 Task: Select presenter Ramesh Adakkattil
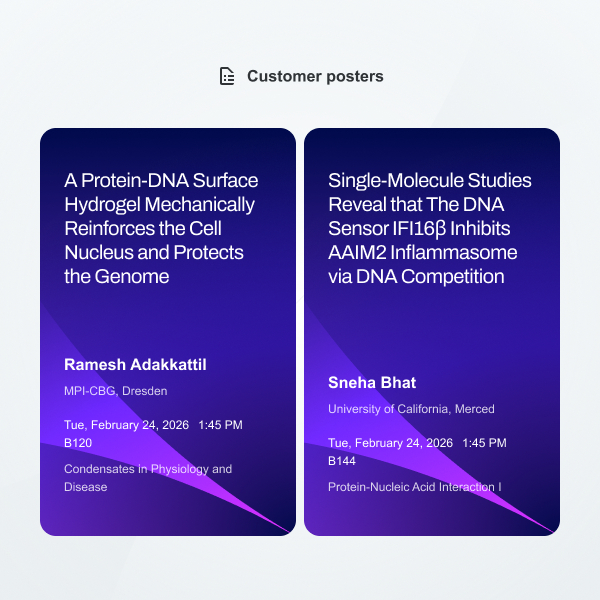coord(136,364)
